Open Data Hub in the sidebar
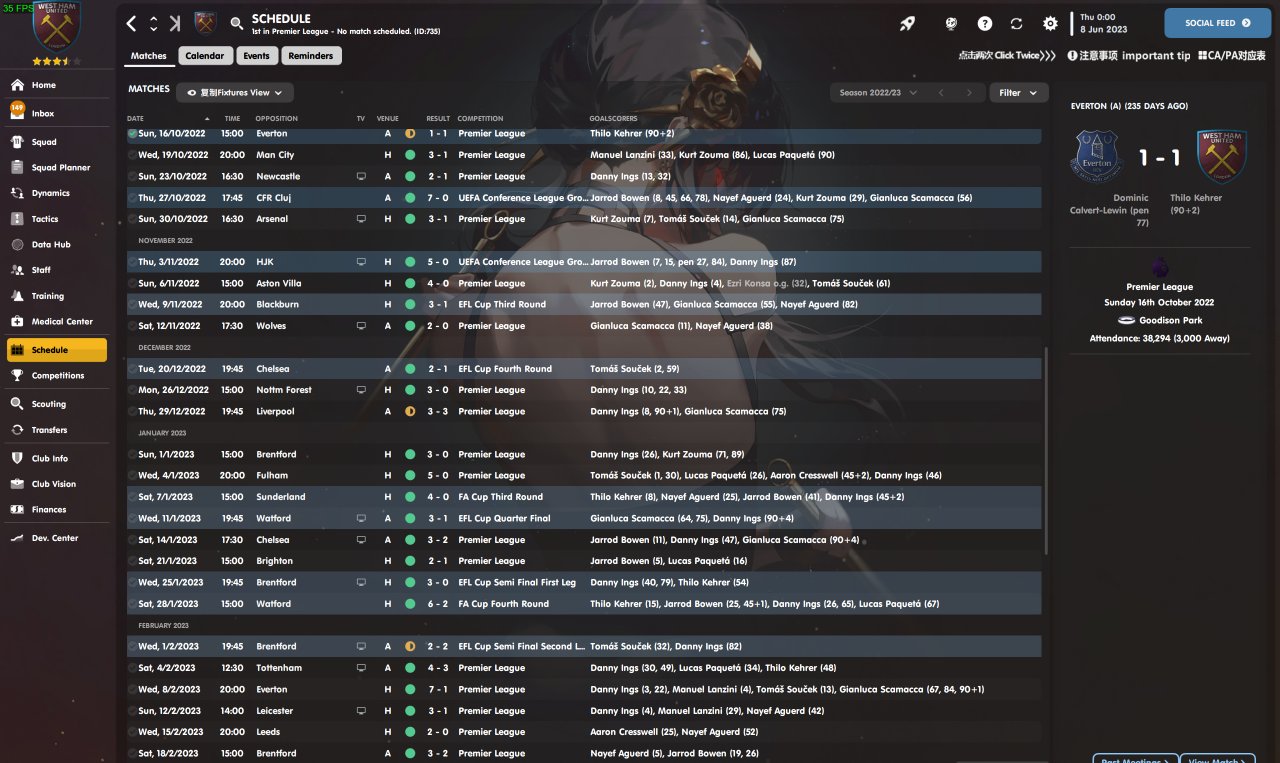1280x763 pixels. coord(59,244)
